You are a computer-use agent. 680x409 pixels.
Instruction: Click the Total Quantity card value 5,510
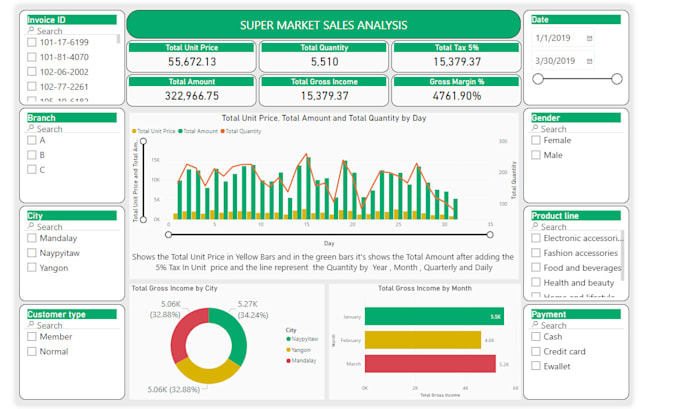[x=324, y=62]
